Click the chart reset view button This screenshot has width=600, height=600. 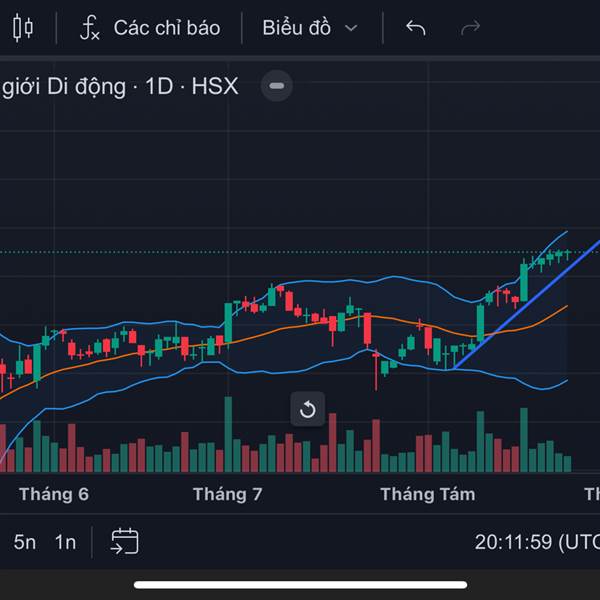click(x=308, y=409)
